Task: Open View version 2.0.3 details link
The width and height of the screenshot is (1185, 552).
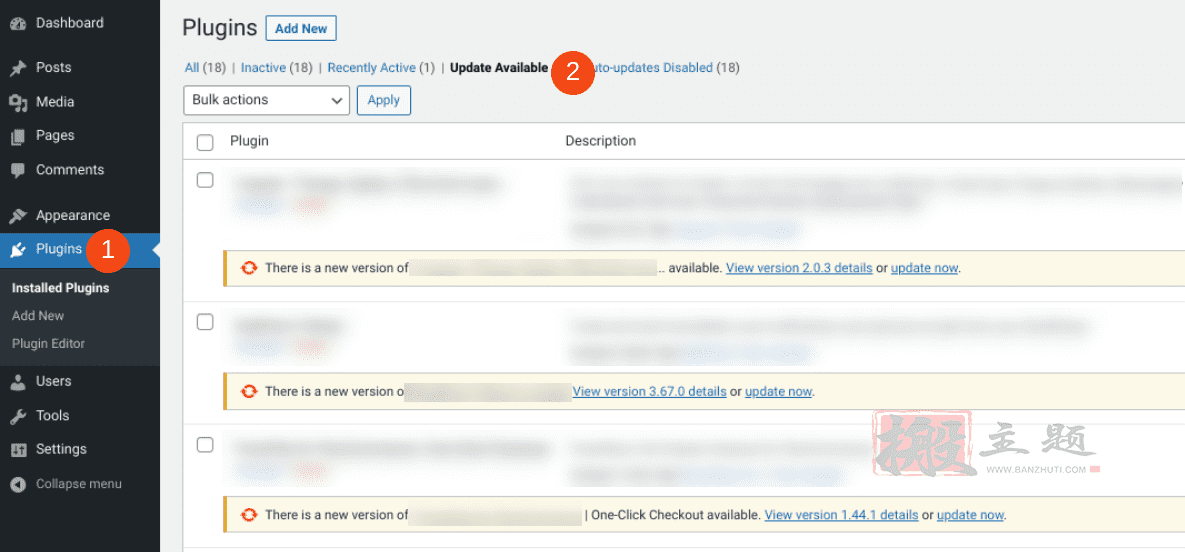Action: pyautogui.click(x=800, y=268)
